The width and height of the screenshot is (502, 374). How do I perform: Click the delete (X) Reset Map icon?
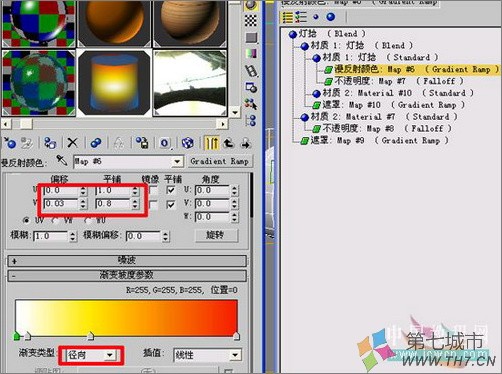click(72, 143)
